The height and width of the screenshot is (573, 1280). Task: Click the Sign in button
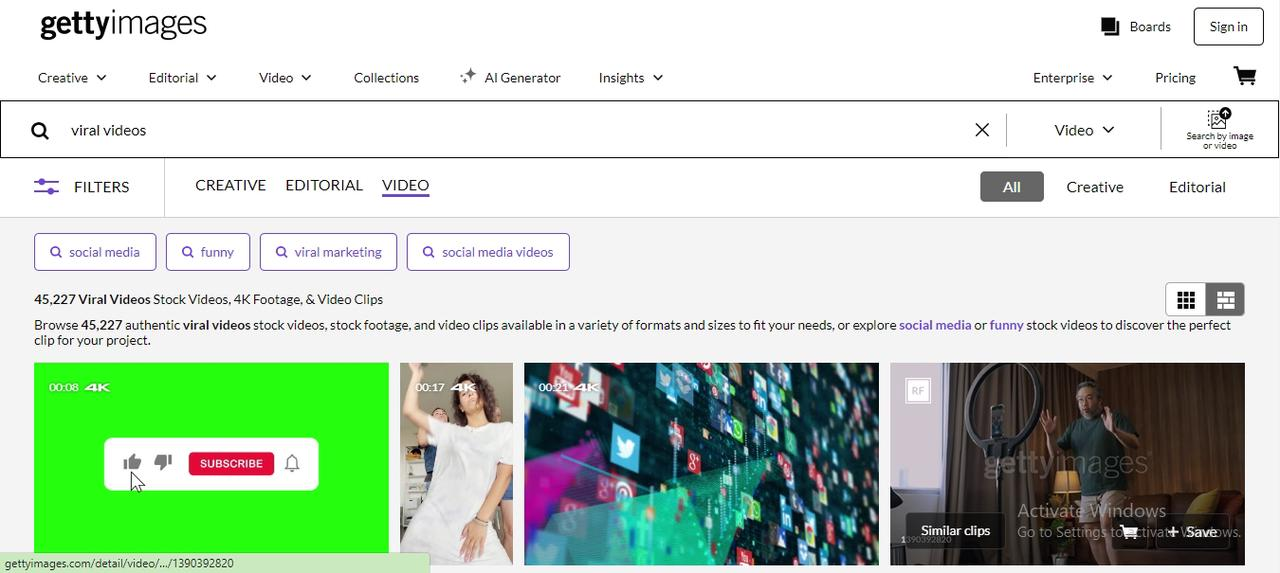pyautogui.click(x=1228, y=27)
